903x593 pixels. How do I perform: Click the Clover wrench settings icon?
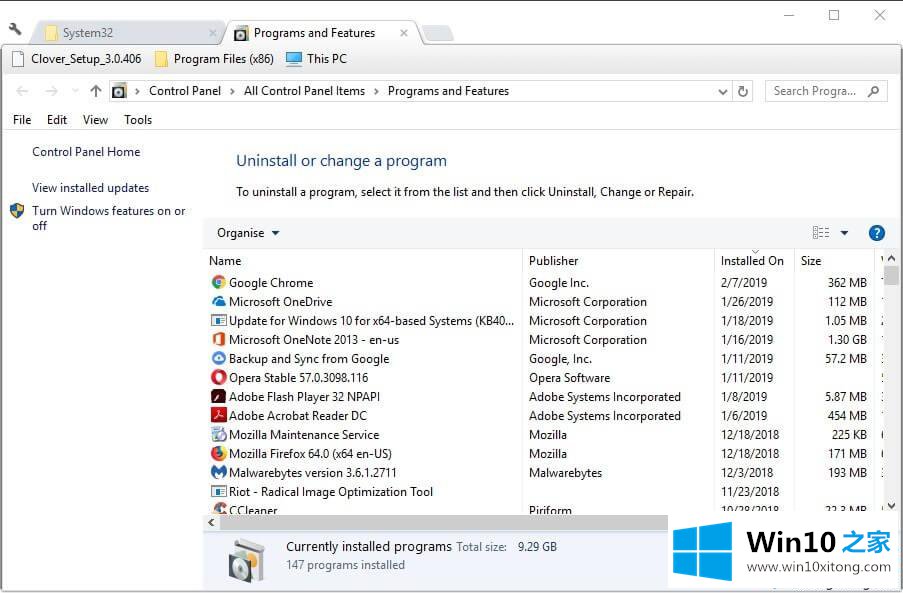(x=15, y=29)
